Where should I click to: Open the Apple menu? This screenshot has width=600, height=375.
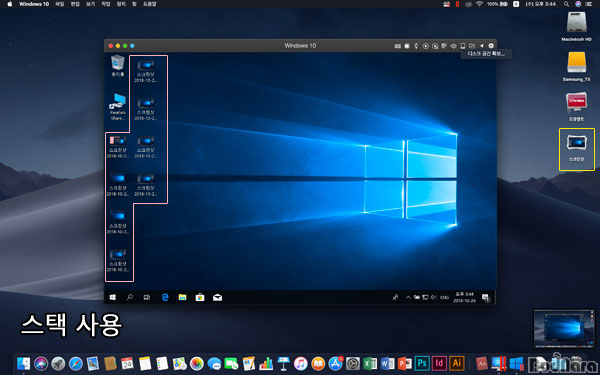click(x=10, y=4)
